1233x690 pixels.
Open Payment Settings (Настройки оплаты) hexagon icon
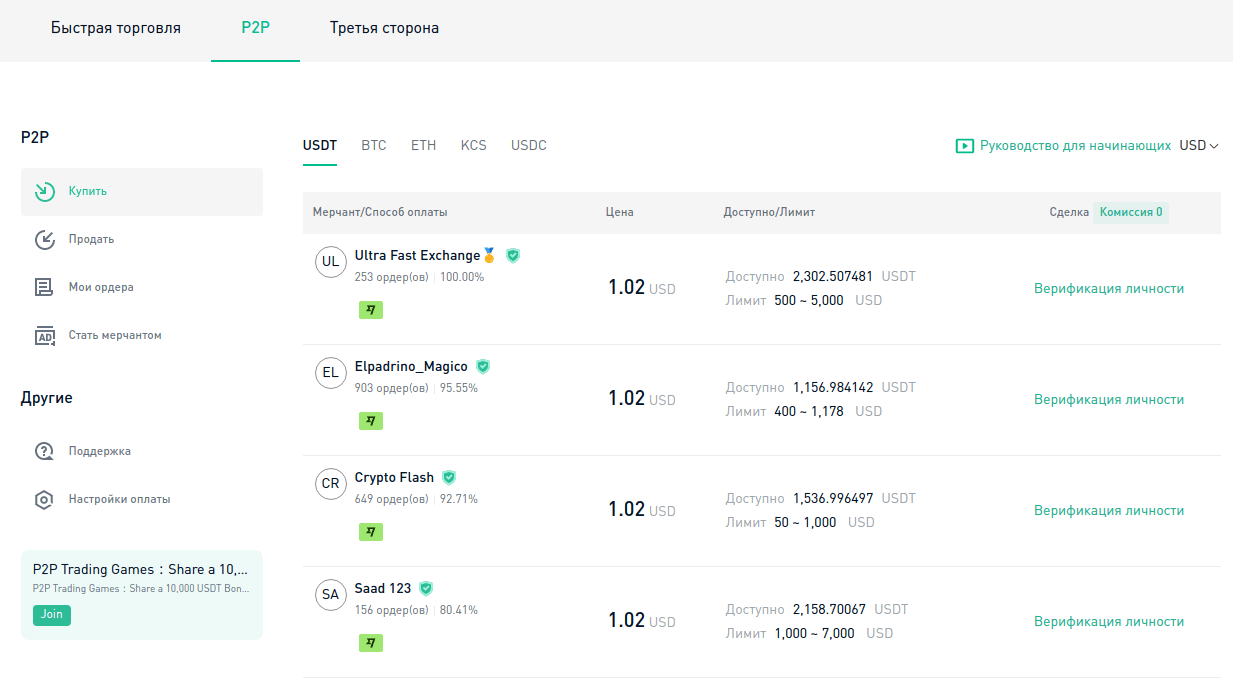click(44, 499)
